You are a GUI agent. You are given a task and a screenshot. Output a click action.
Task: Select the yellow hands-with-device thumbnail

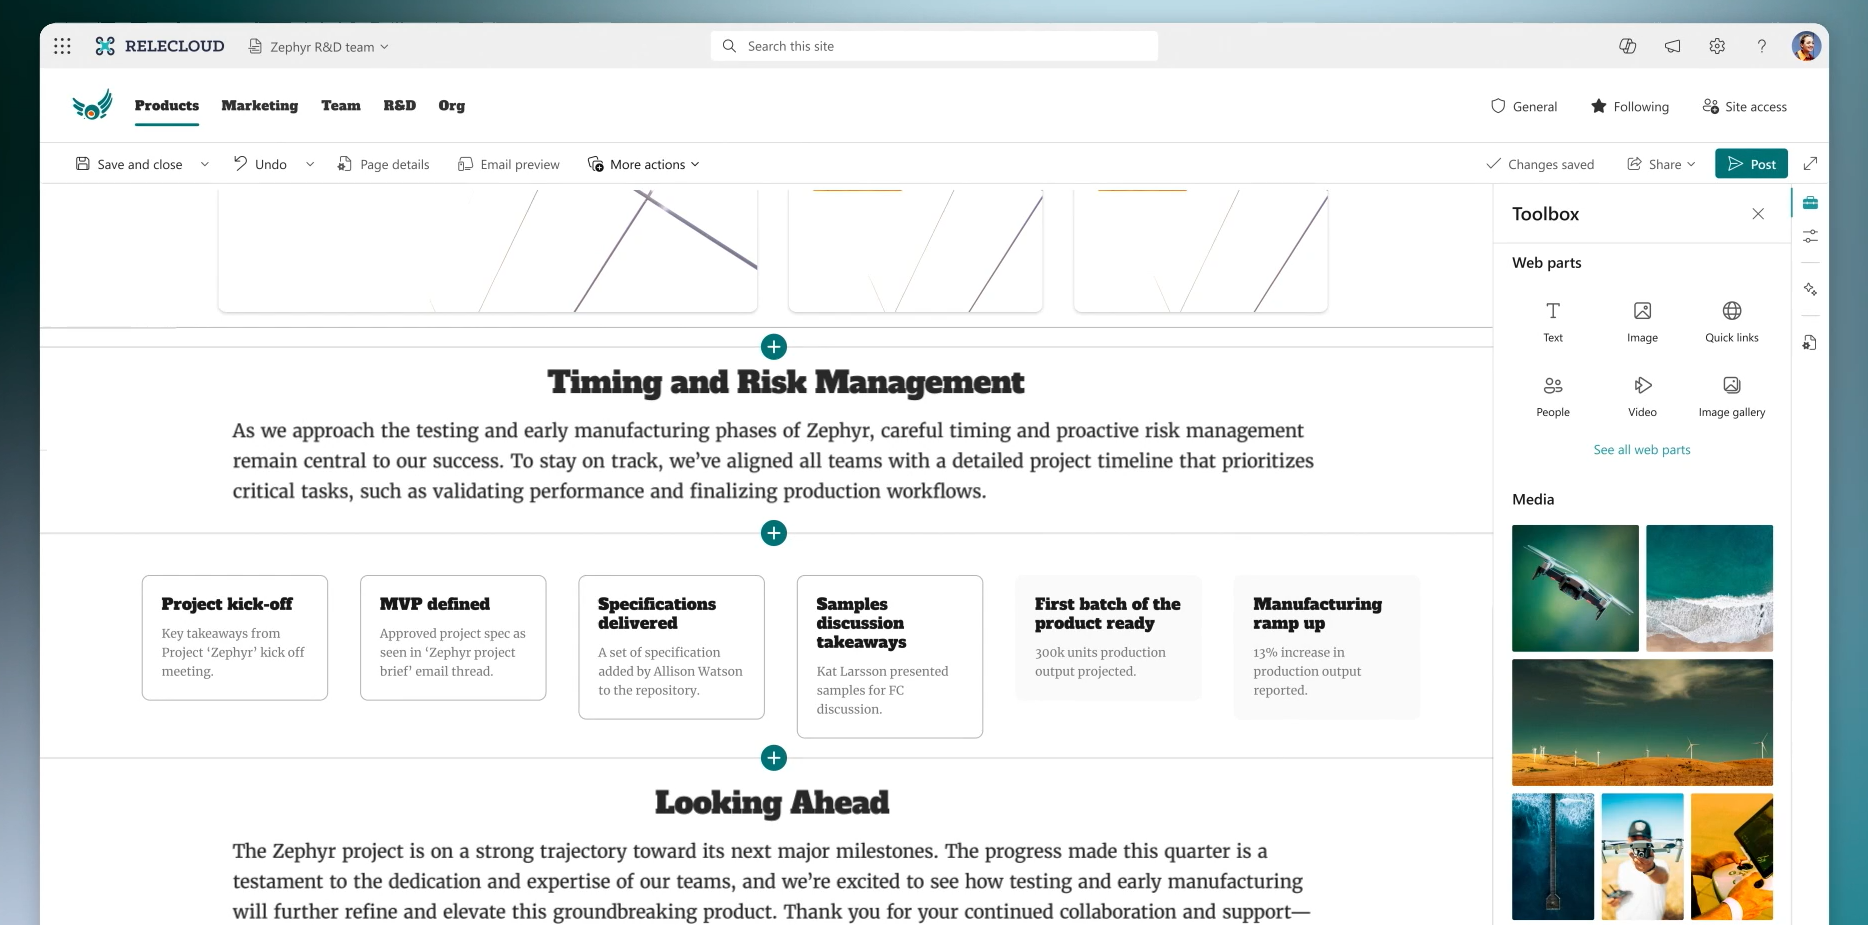pos(1732,857)
